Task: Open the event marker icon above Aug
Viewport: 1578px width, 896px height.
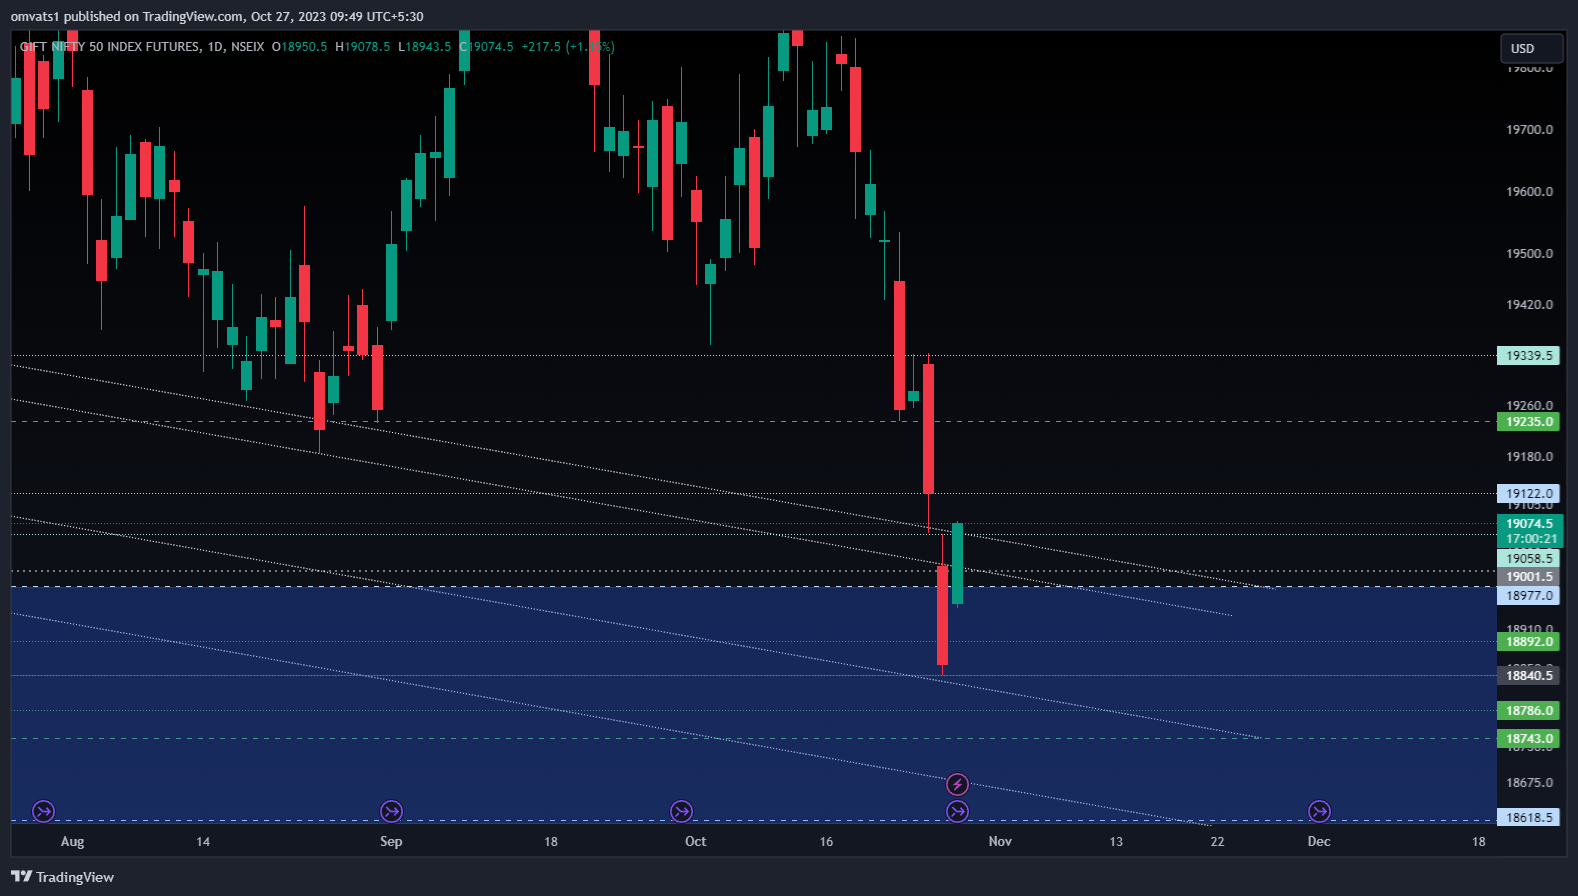Action: (x=43, y=811)
